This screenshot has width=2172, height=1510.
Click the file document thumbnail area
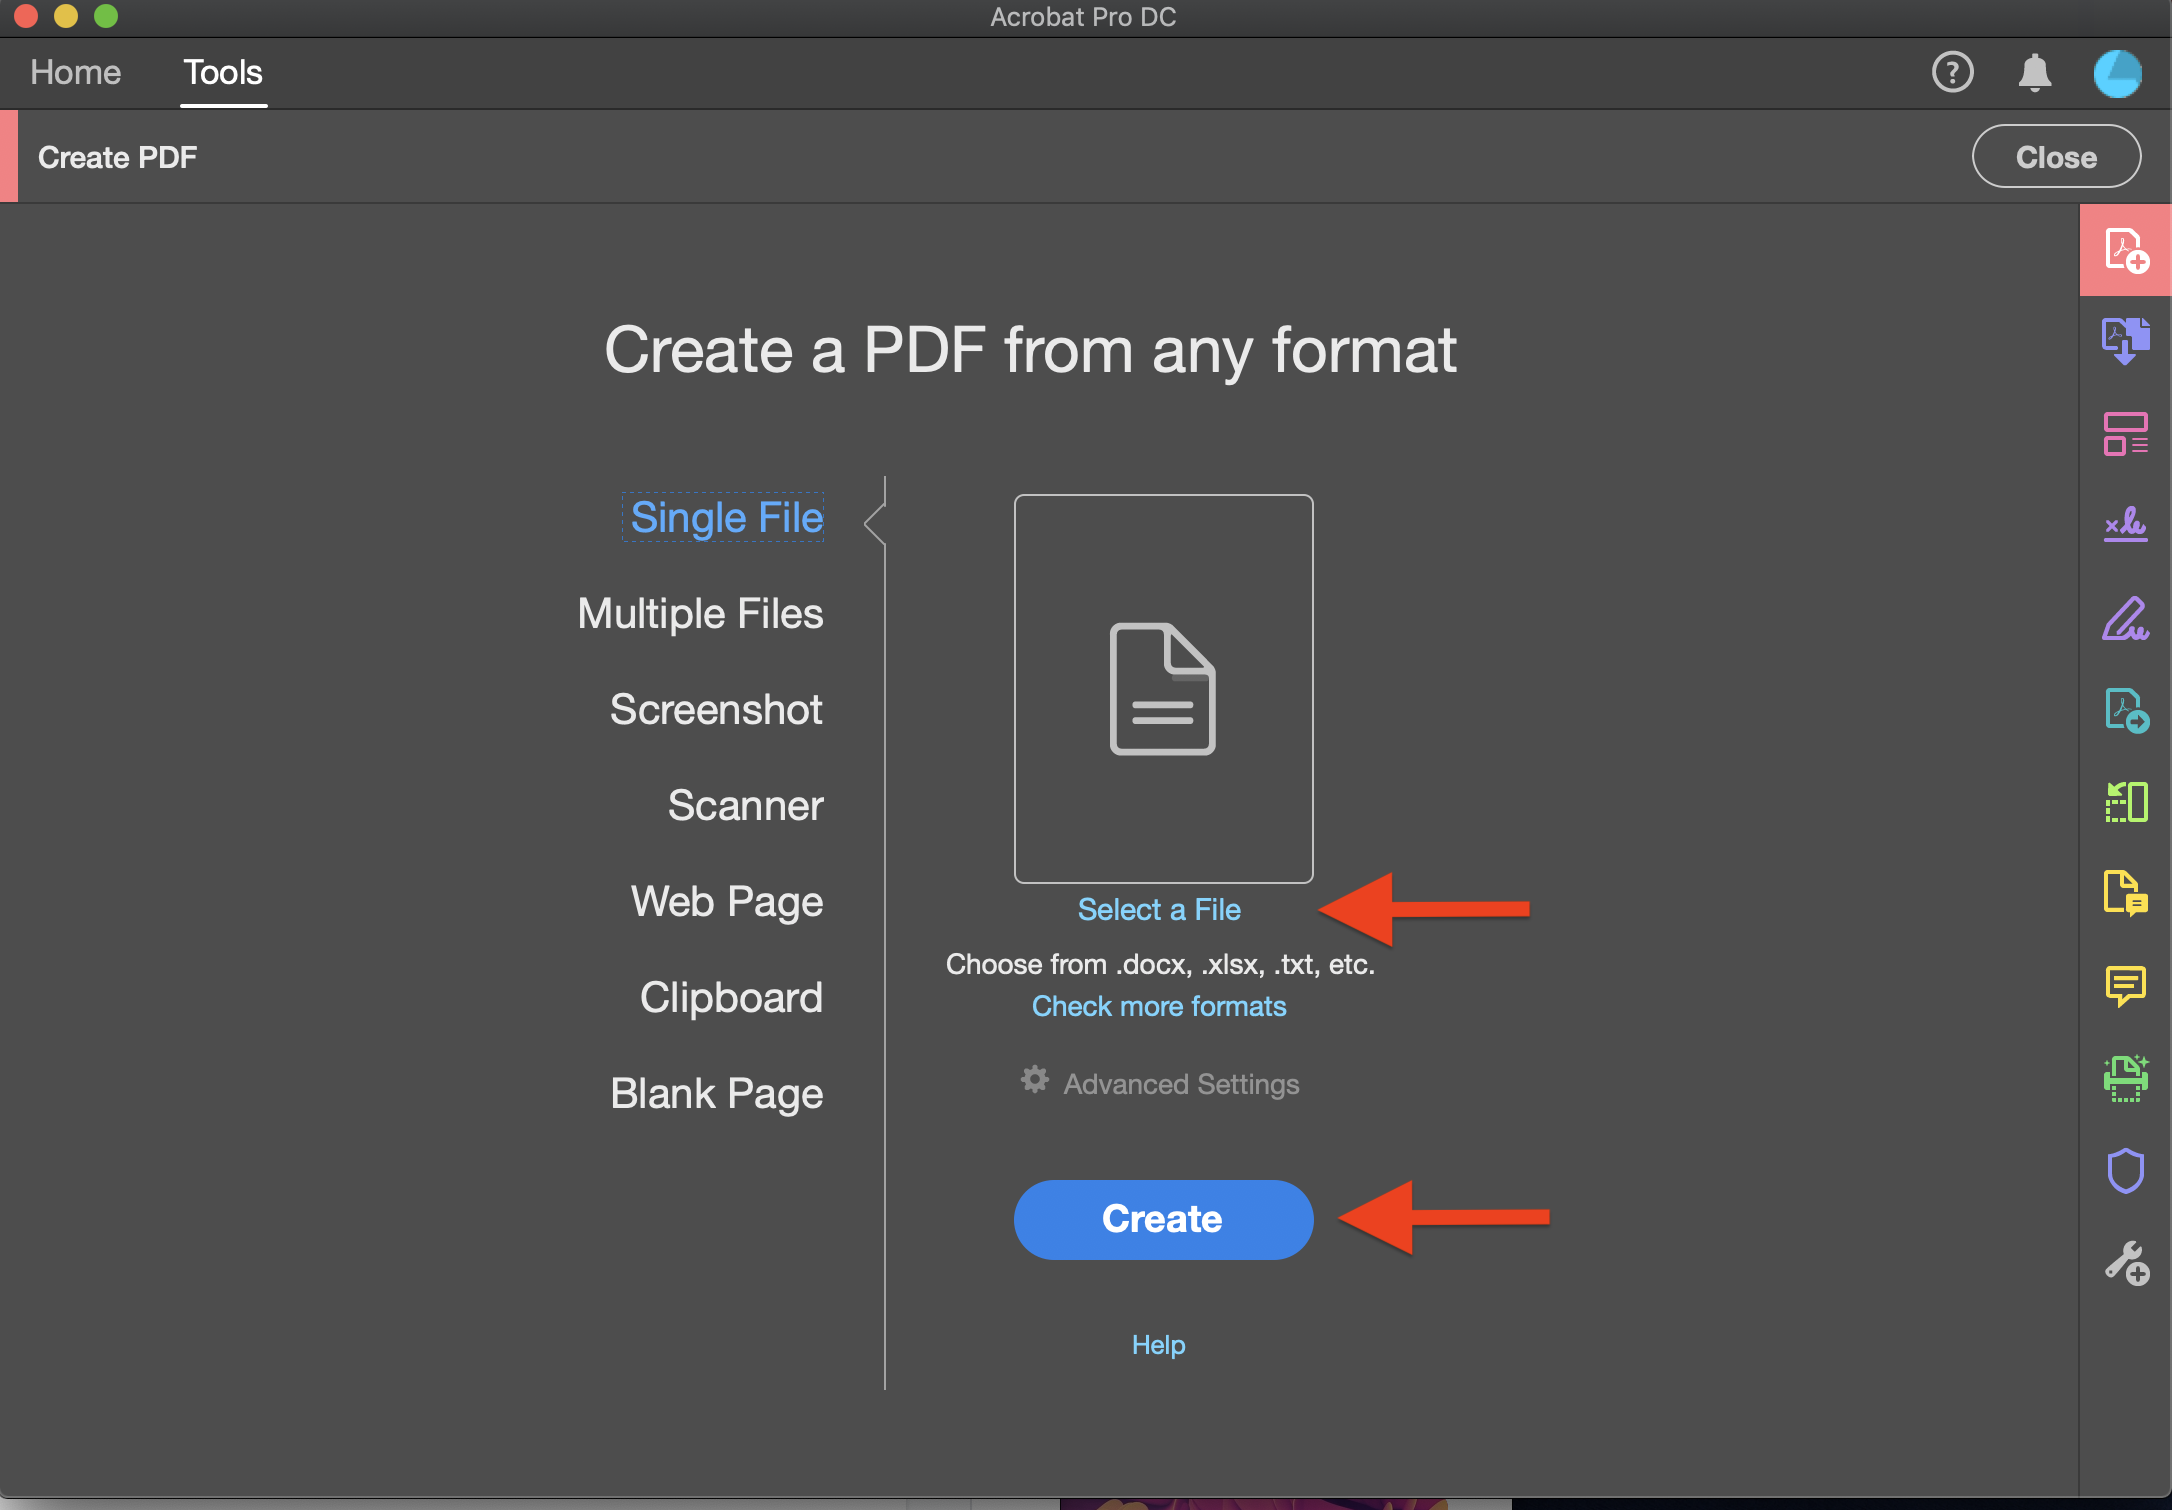tap(1159, 691)
